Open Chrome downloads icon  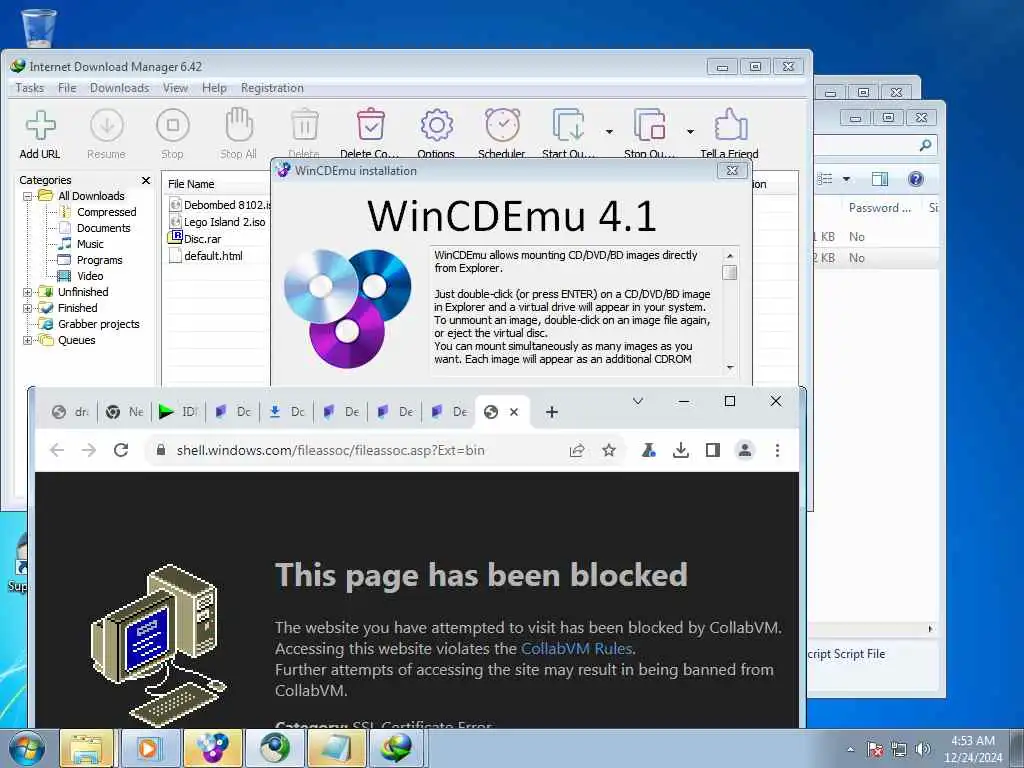[680, 450]
